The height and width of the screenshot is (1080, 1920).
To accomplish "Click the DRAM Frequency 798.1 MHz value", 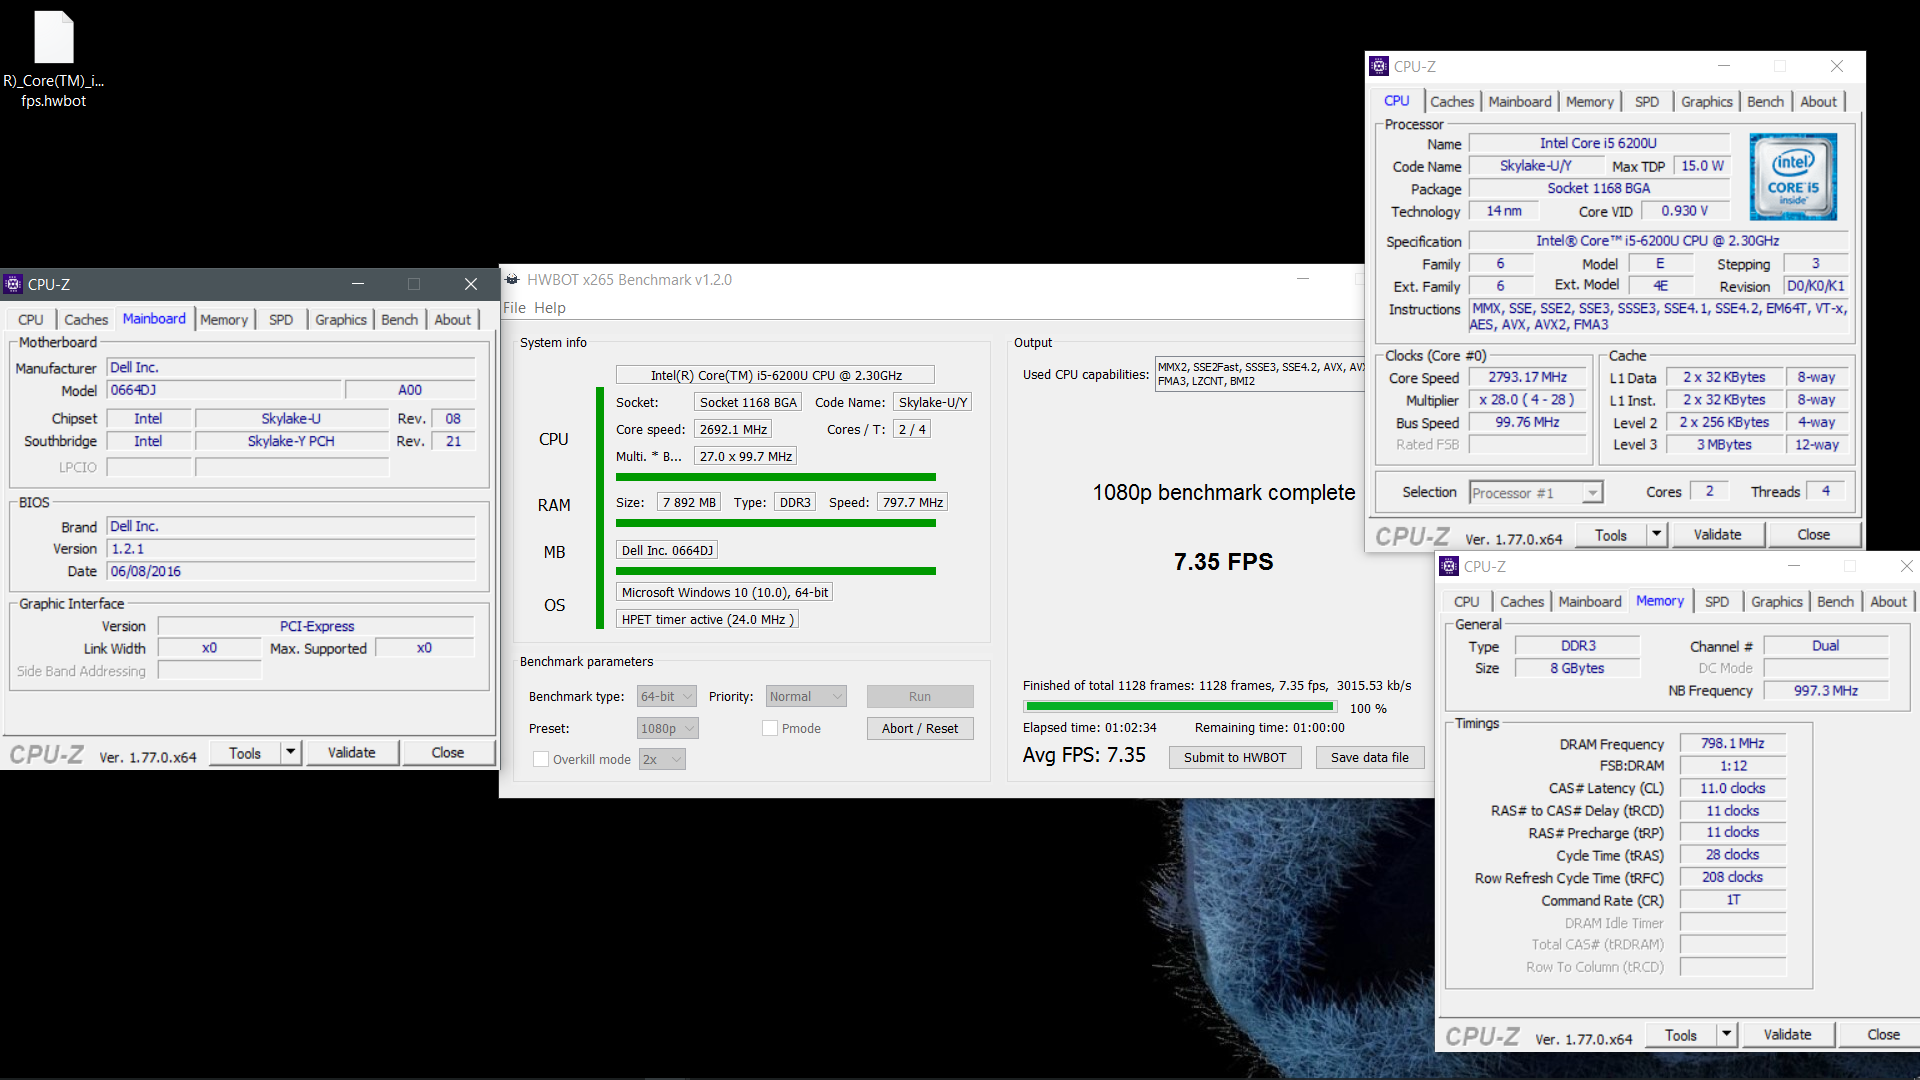I will (1732, 743).
